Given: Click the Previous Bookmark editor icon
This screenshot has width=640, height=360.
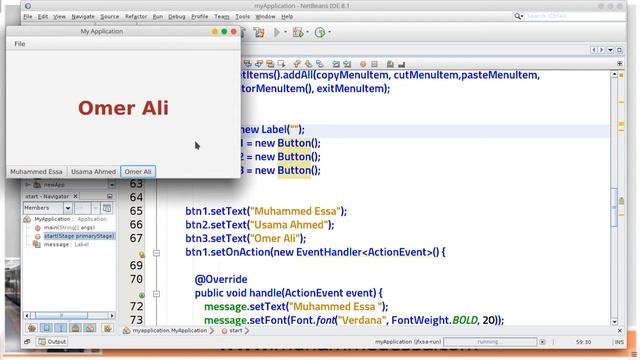Looking at the screenshot, I should (297, 64).
